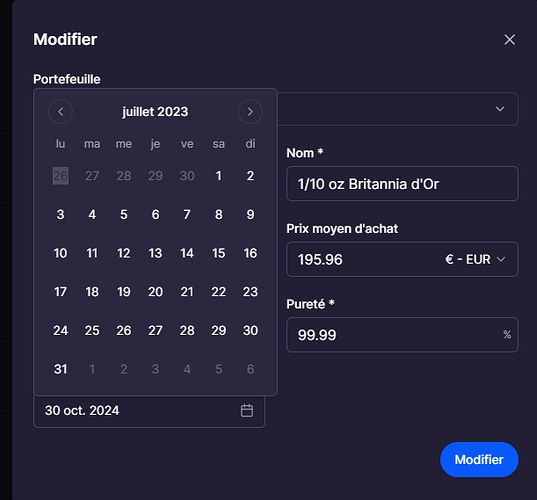Close the Modifier dialog
Viewport: 537px width, 500px height.
click(x=510, y=40)
